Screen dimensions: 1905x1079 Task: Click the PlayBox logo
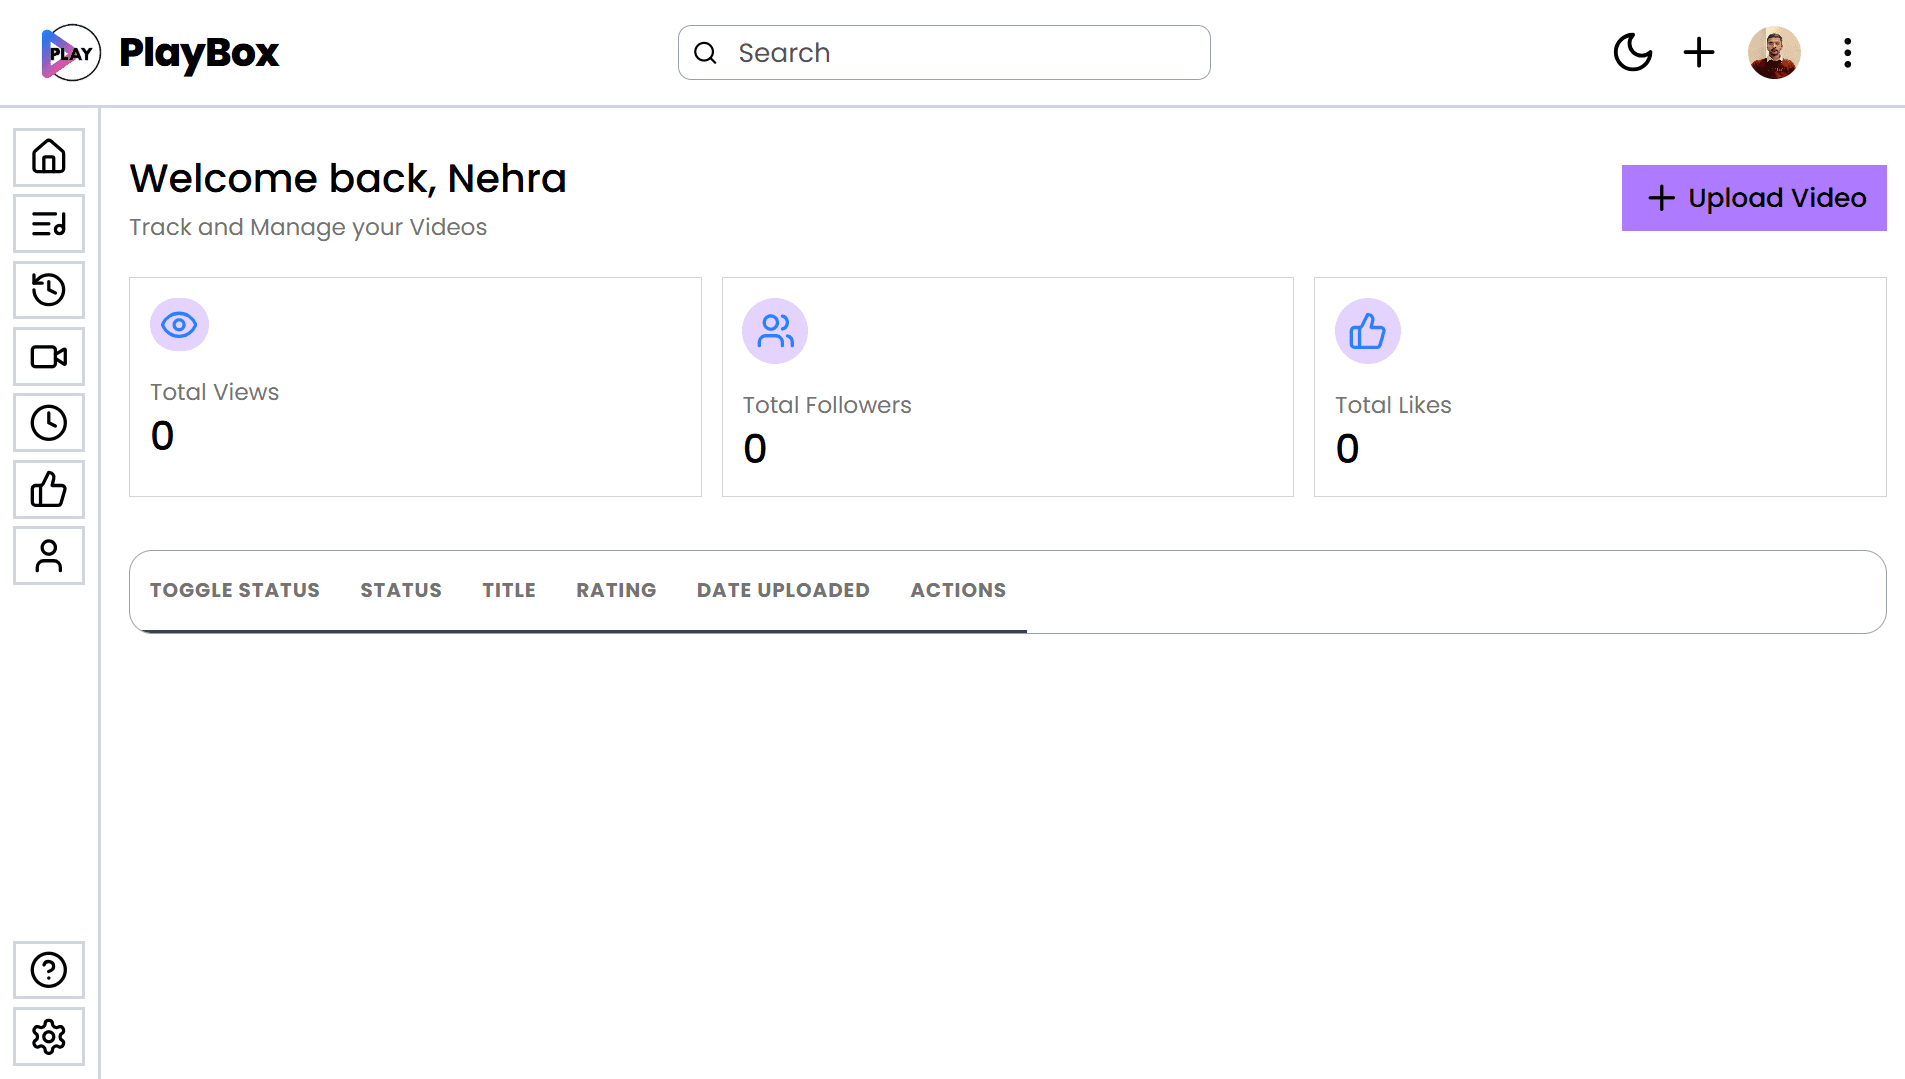click(x=70, y=52)
